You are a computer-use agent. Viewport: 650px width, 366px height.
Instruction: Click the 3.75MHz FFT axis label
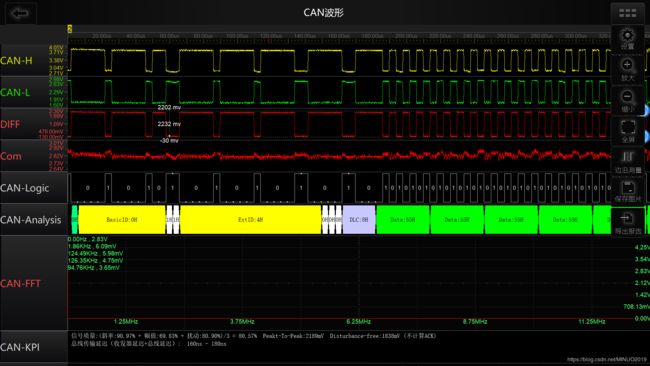[242, 322]
